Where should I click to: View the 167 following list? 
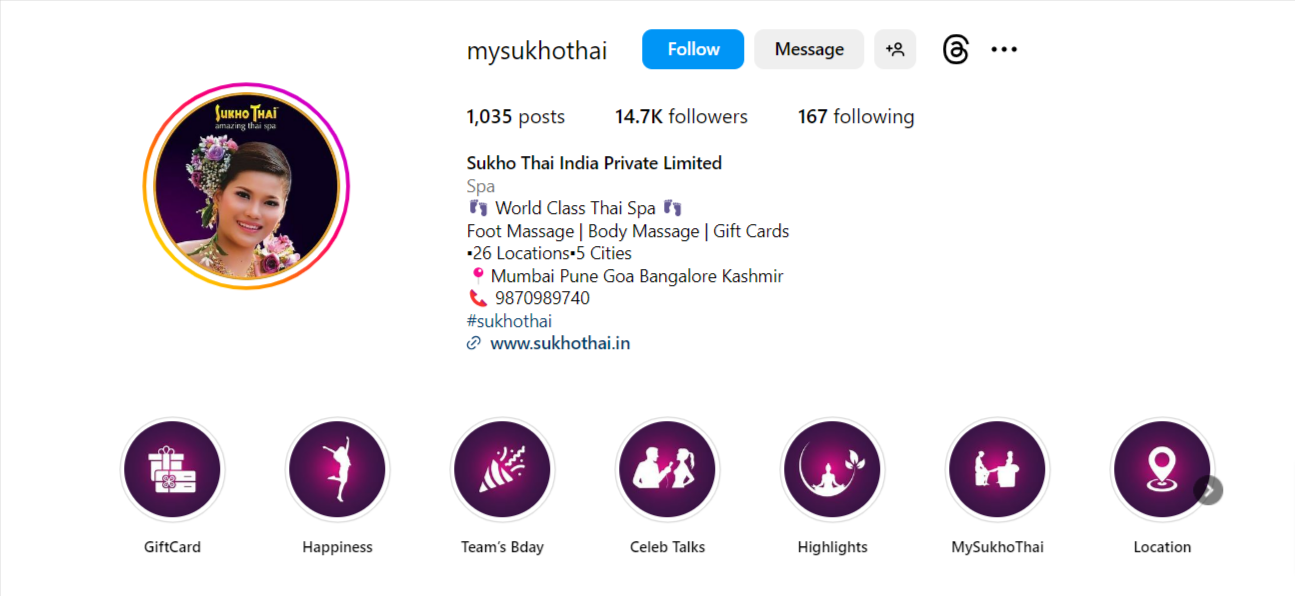[856, 117]
